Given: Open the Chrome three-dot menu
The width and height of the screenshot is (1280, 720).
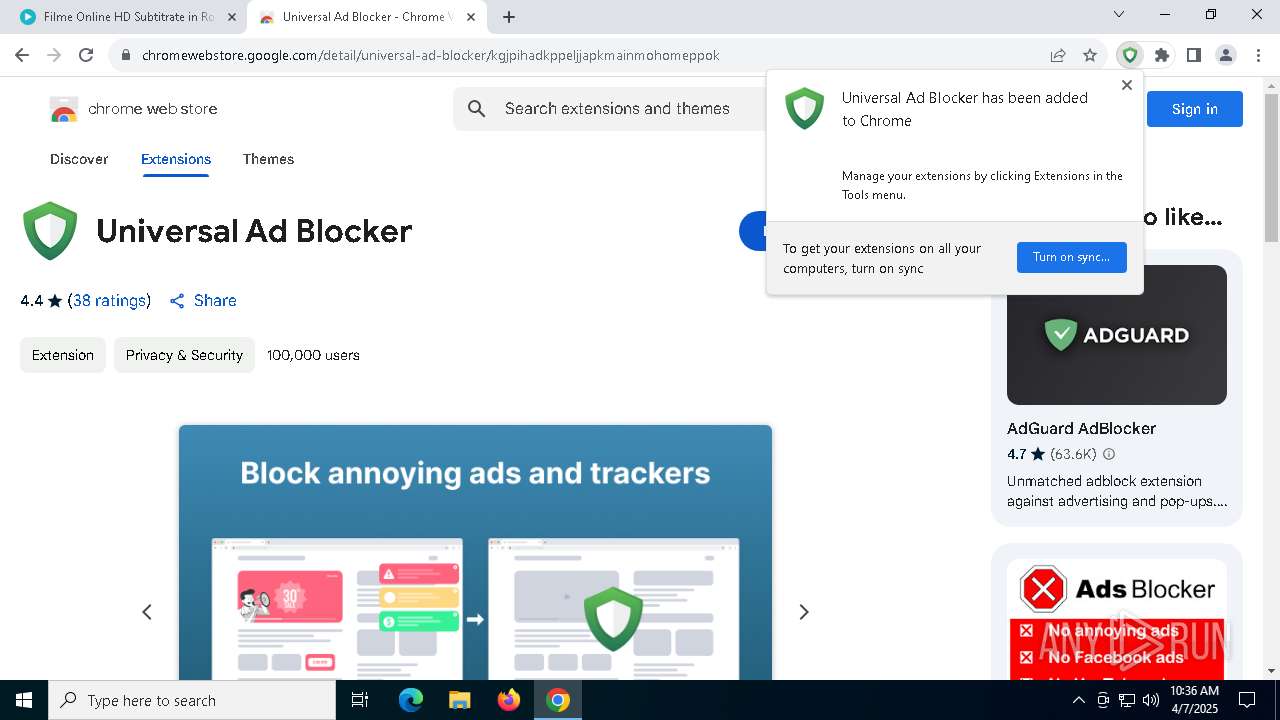Looking at the screenshot, I should (x=1258, y=55).
